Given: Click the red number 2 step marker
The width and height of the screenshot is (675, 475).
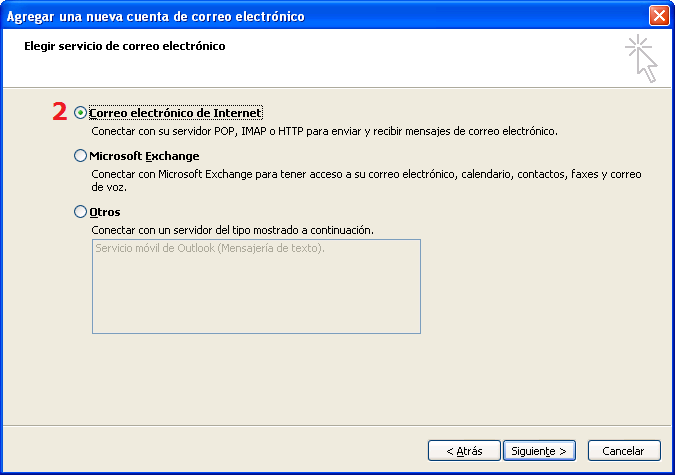Looking at the screenshot, I should pos(59,113).
